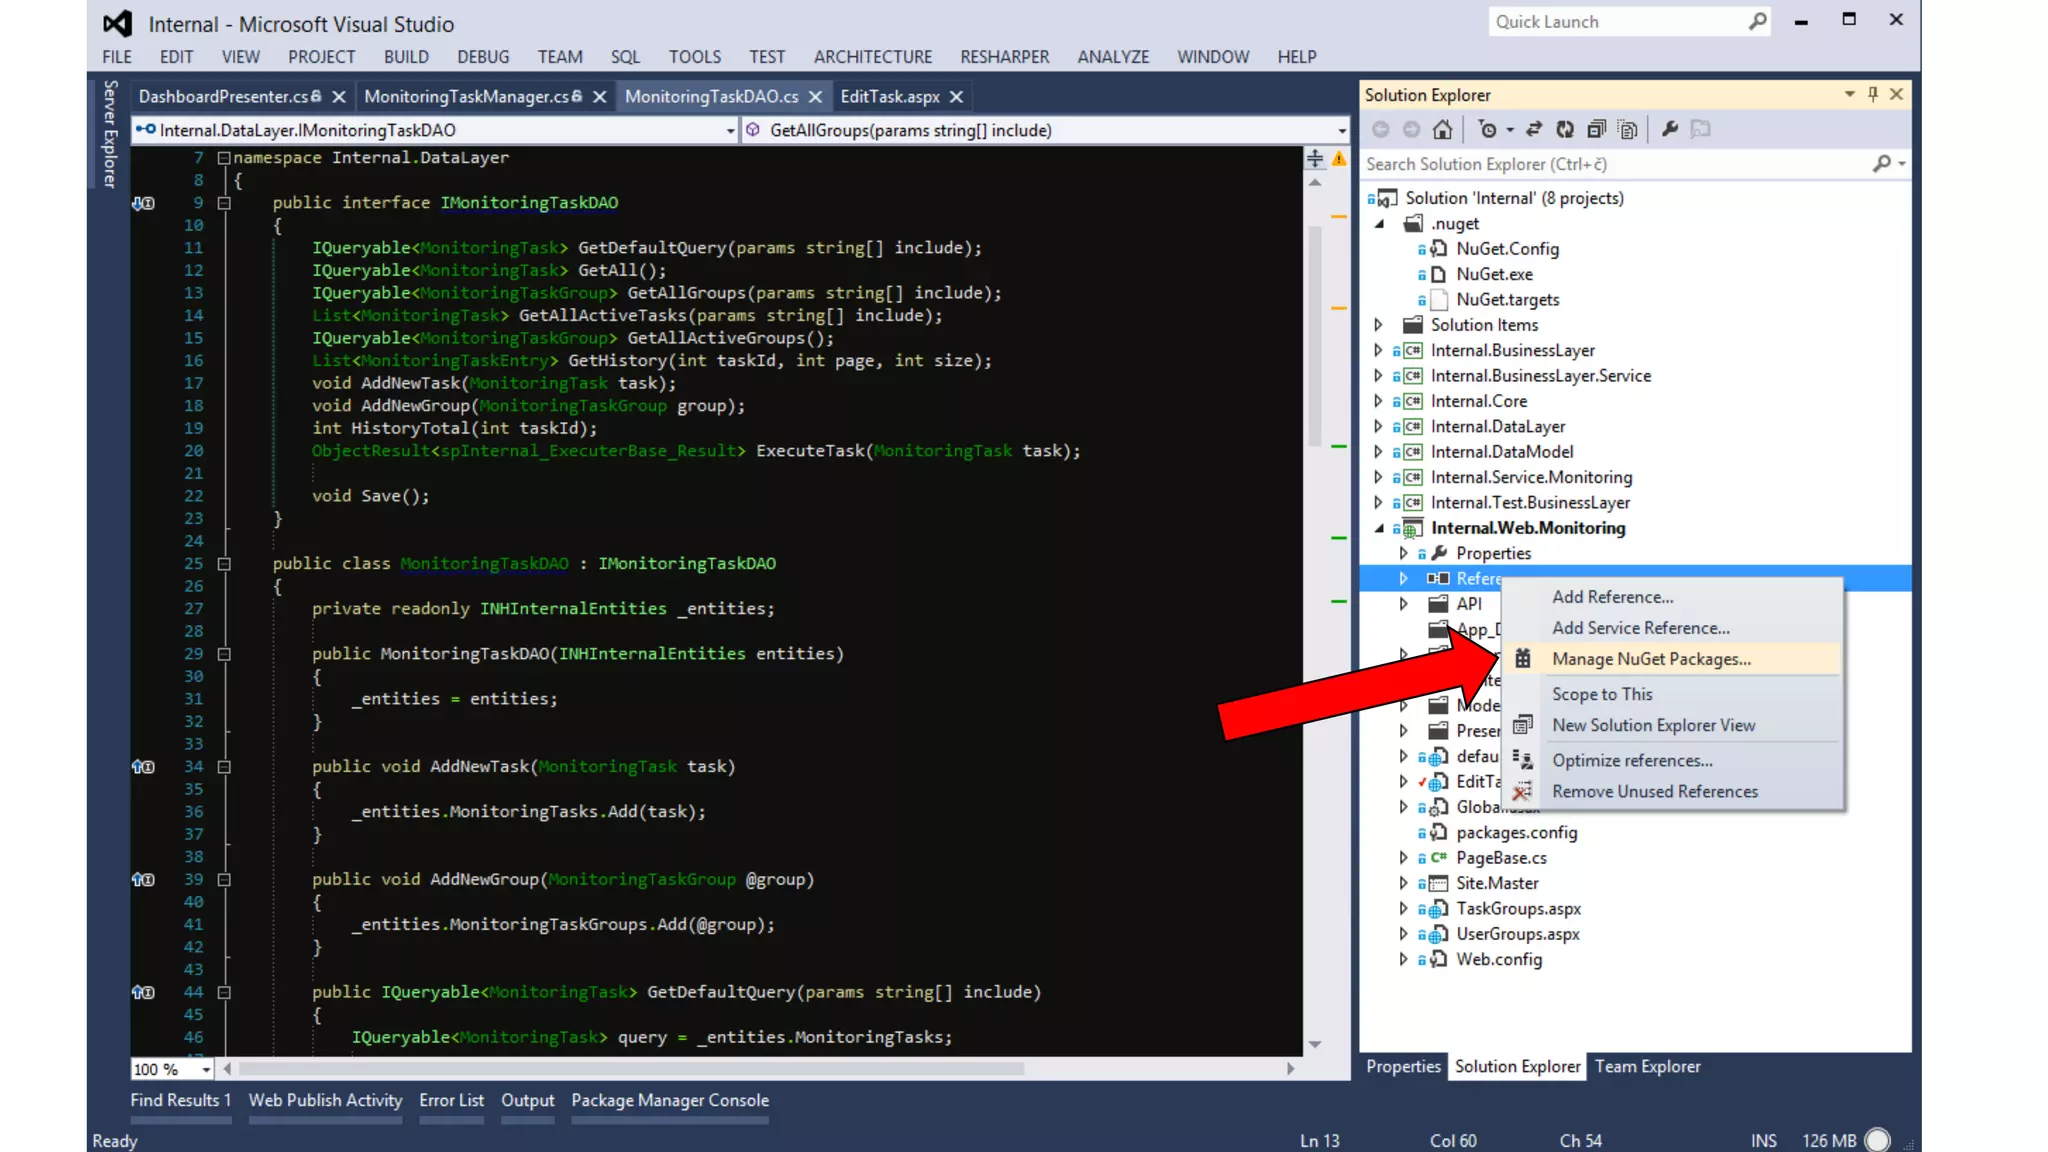Click the Refresh icon in Solution Explorer
The height and width of the screenshot is (1152, 2048).
[x=1565, y=129]
